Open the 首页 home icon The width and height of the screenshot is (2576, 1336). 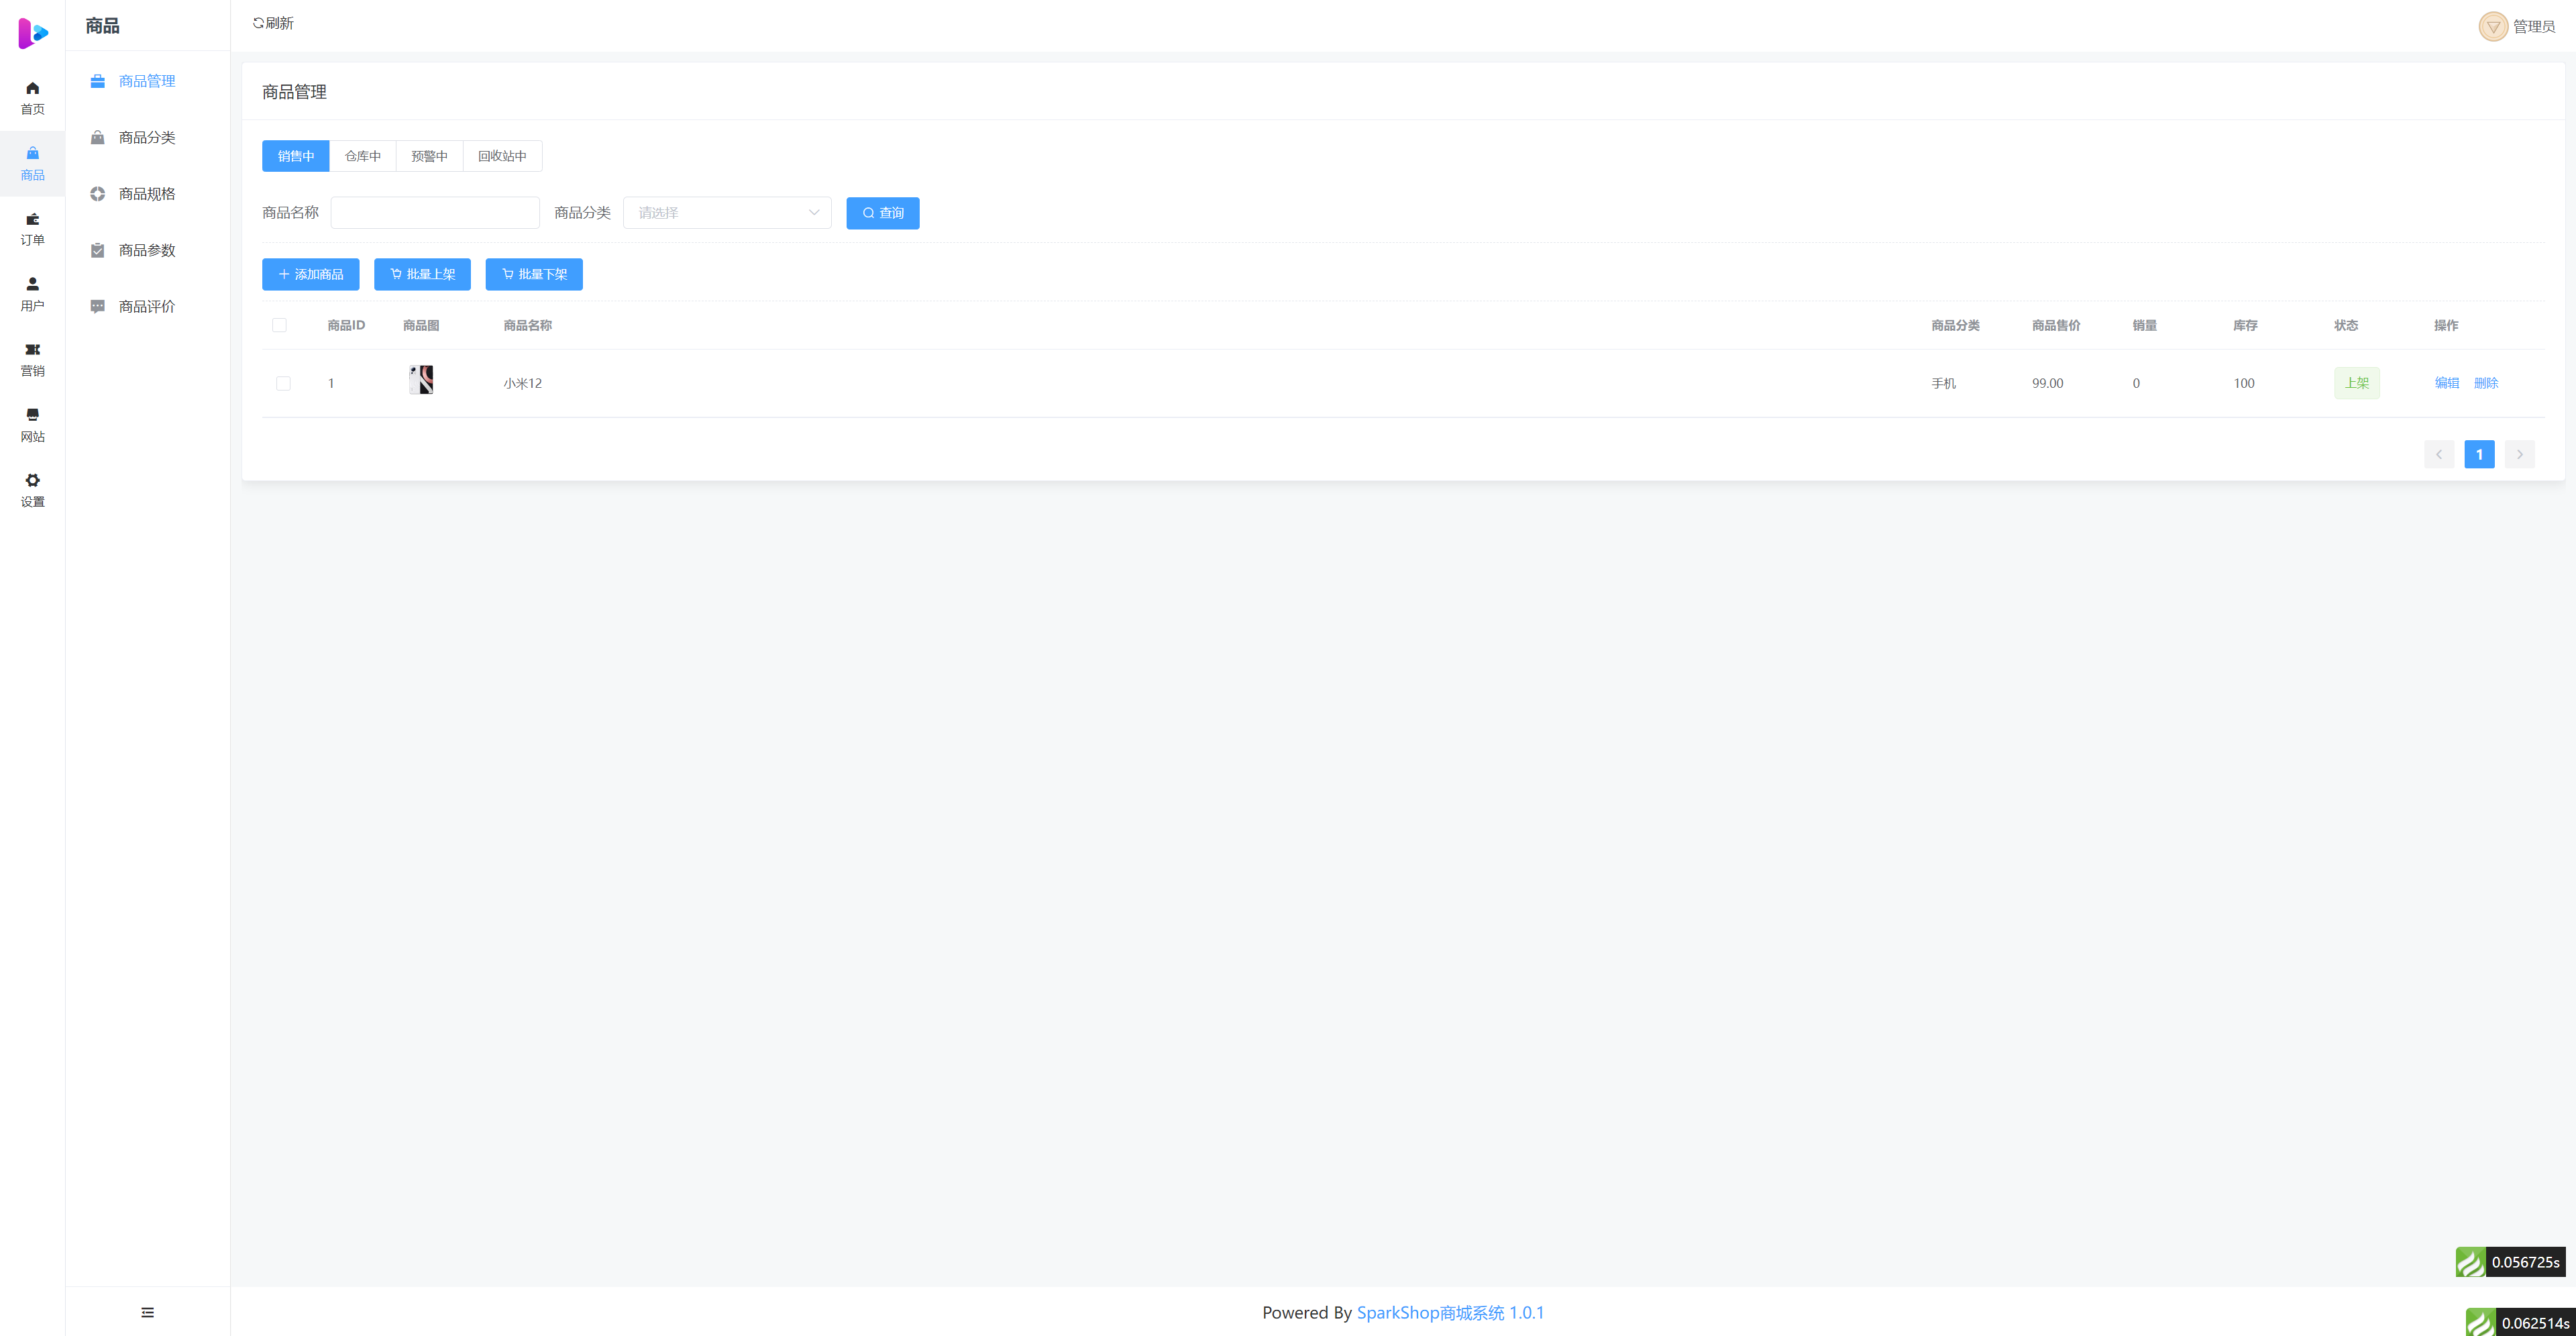click(32, 89)
